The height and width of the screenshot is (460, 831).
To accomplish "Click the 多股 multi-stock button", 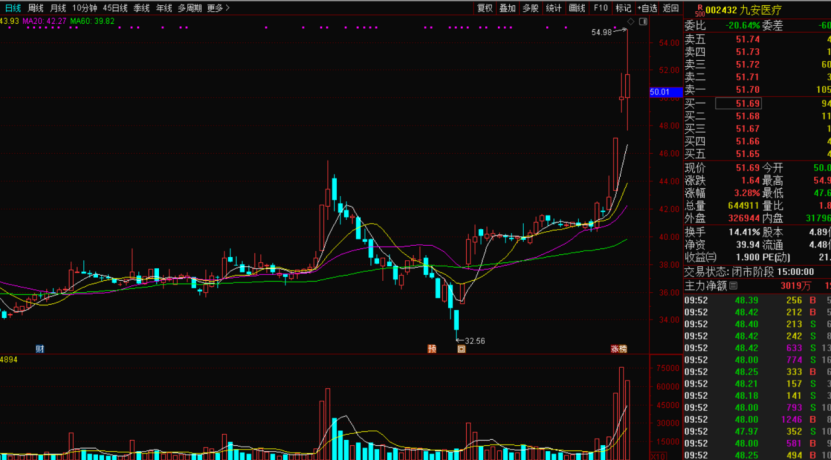I will coord(531,8).
